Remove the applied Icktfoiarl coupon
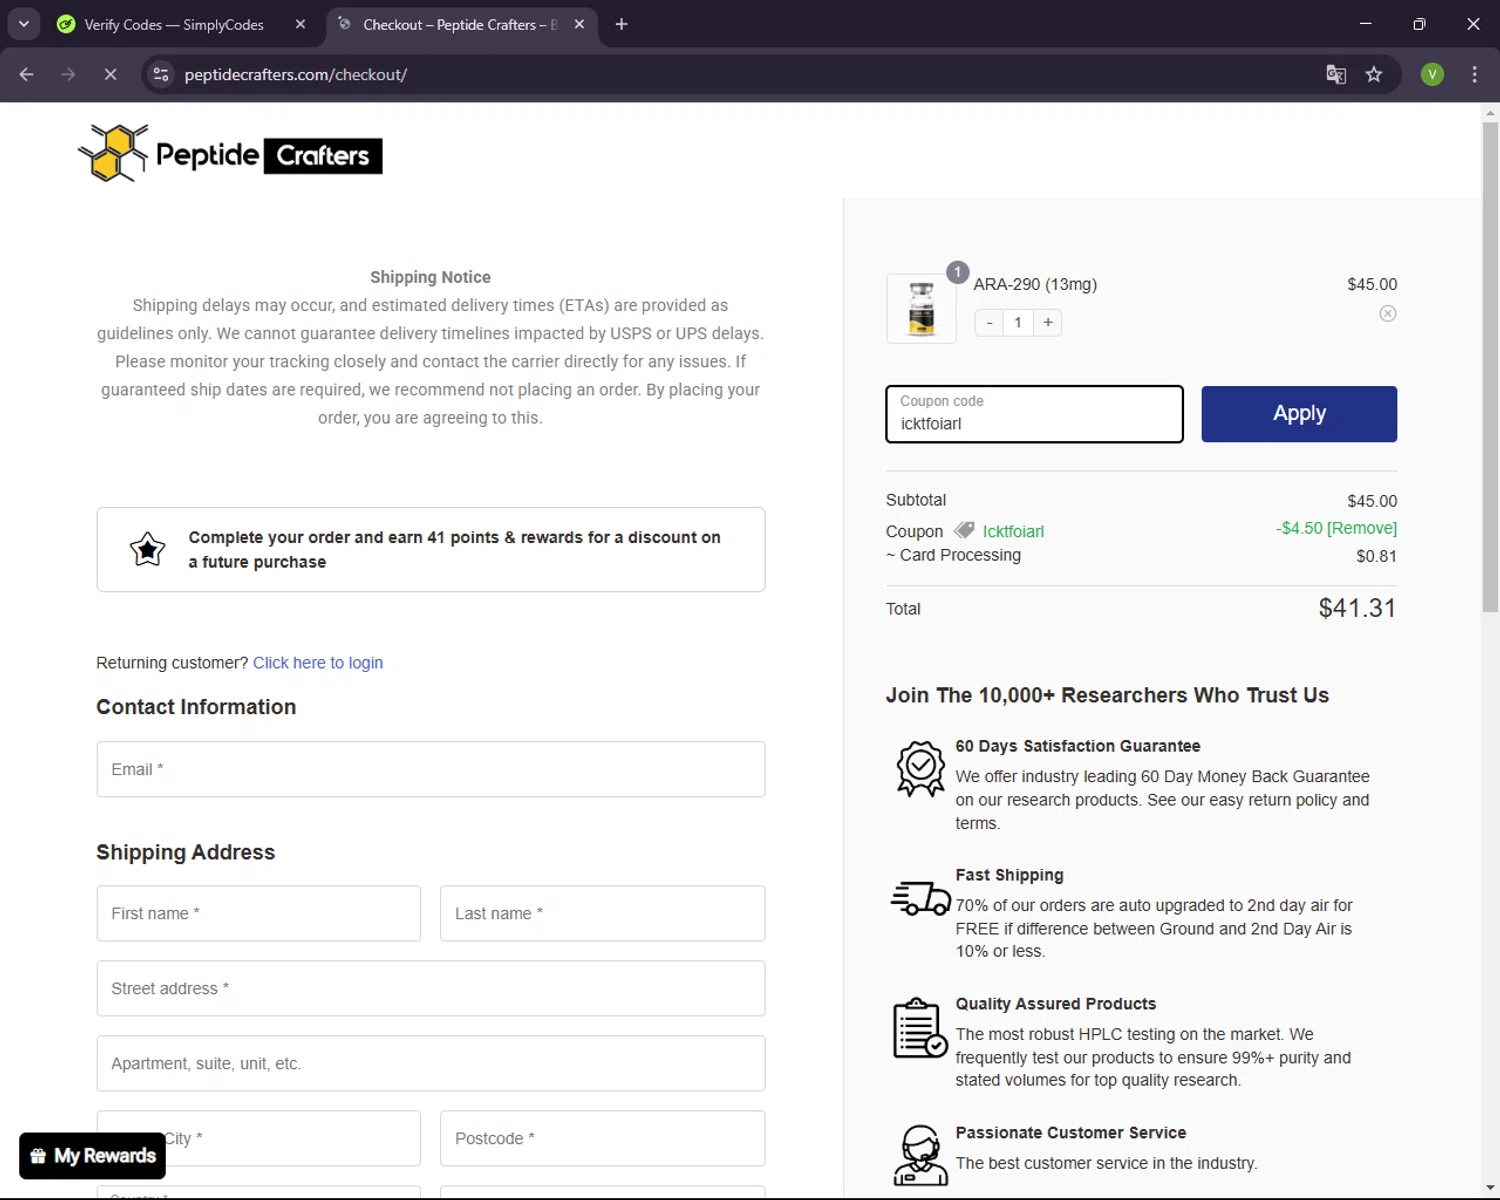The width and height of the screenshot is (1500, 1200). point(1361,528)
